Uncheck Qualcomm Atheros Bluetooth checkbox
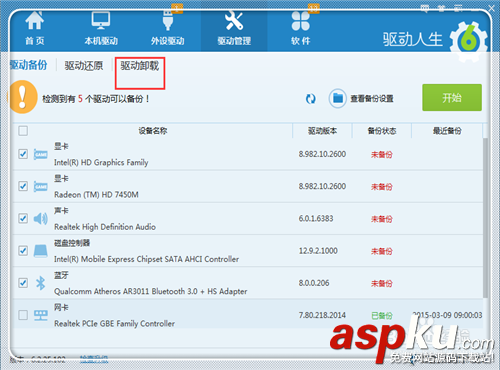Screen dimensions: 500x370 click(x=23, y=283)
